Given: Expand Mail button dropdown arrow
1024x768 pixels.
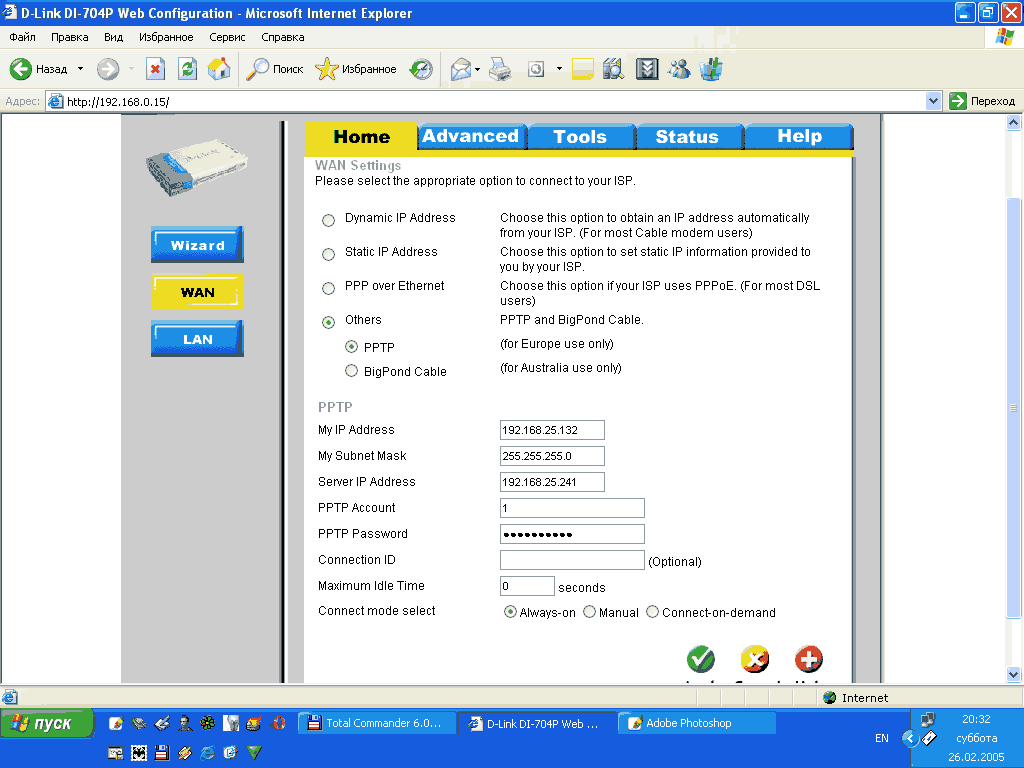Looking at the screenshot, I should pos(477,69).
